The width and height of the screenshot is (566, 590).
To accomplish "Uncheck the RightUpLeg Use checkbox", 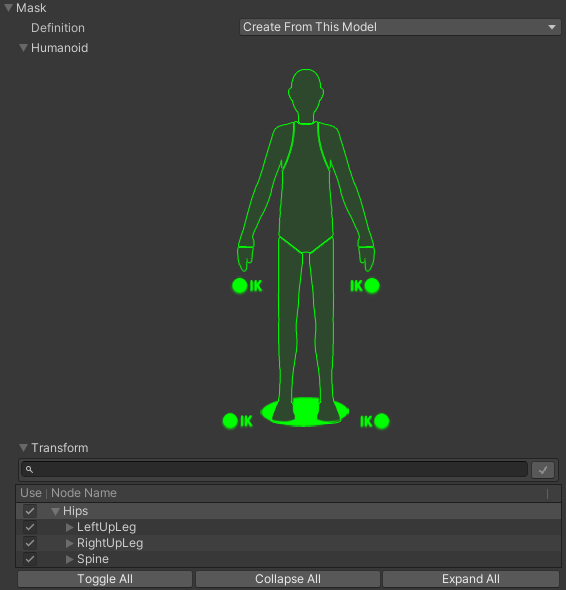I will (30, 543).
